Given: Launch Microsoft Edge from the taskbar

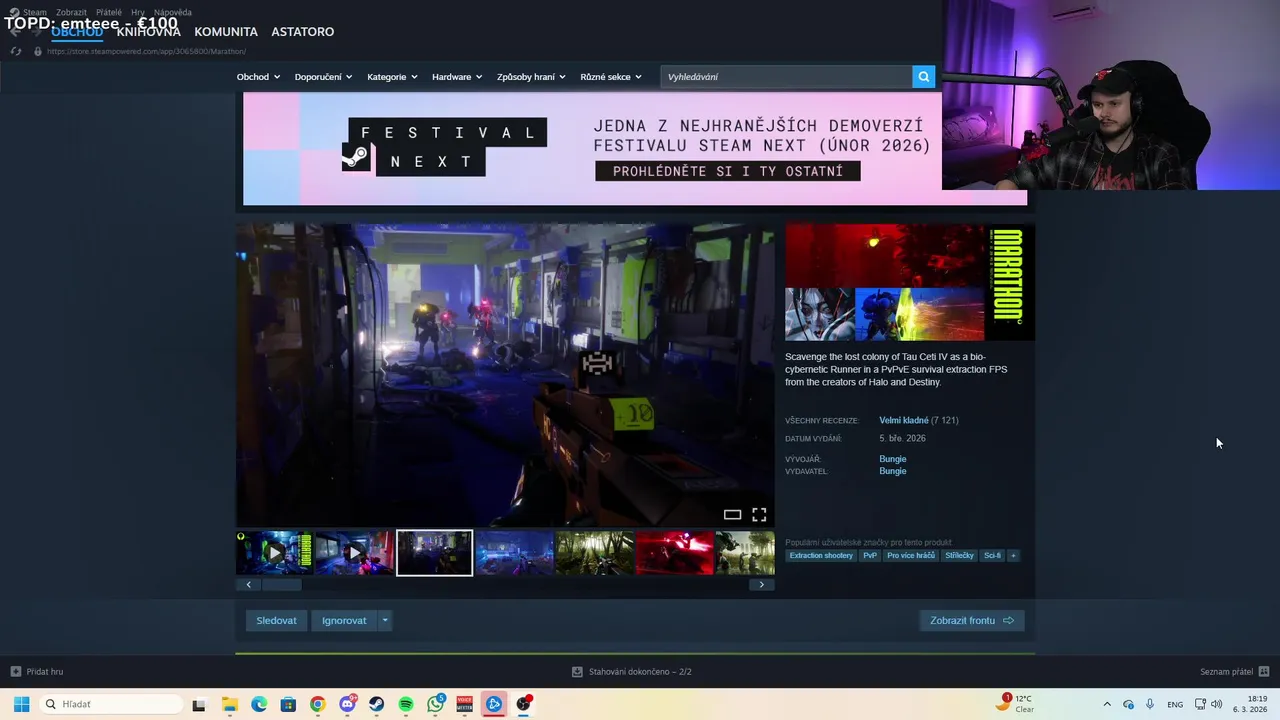Looking at the screenshot, I should point(259,704).
